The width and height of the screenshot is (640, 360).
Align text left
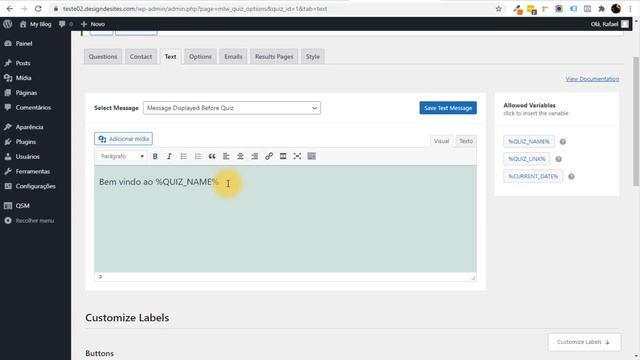(x=226, y=156)
